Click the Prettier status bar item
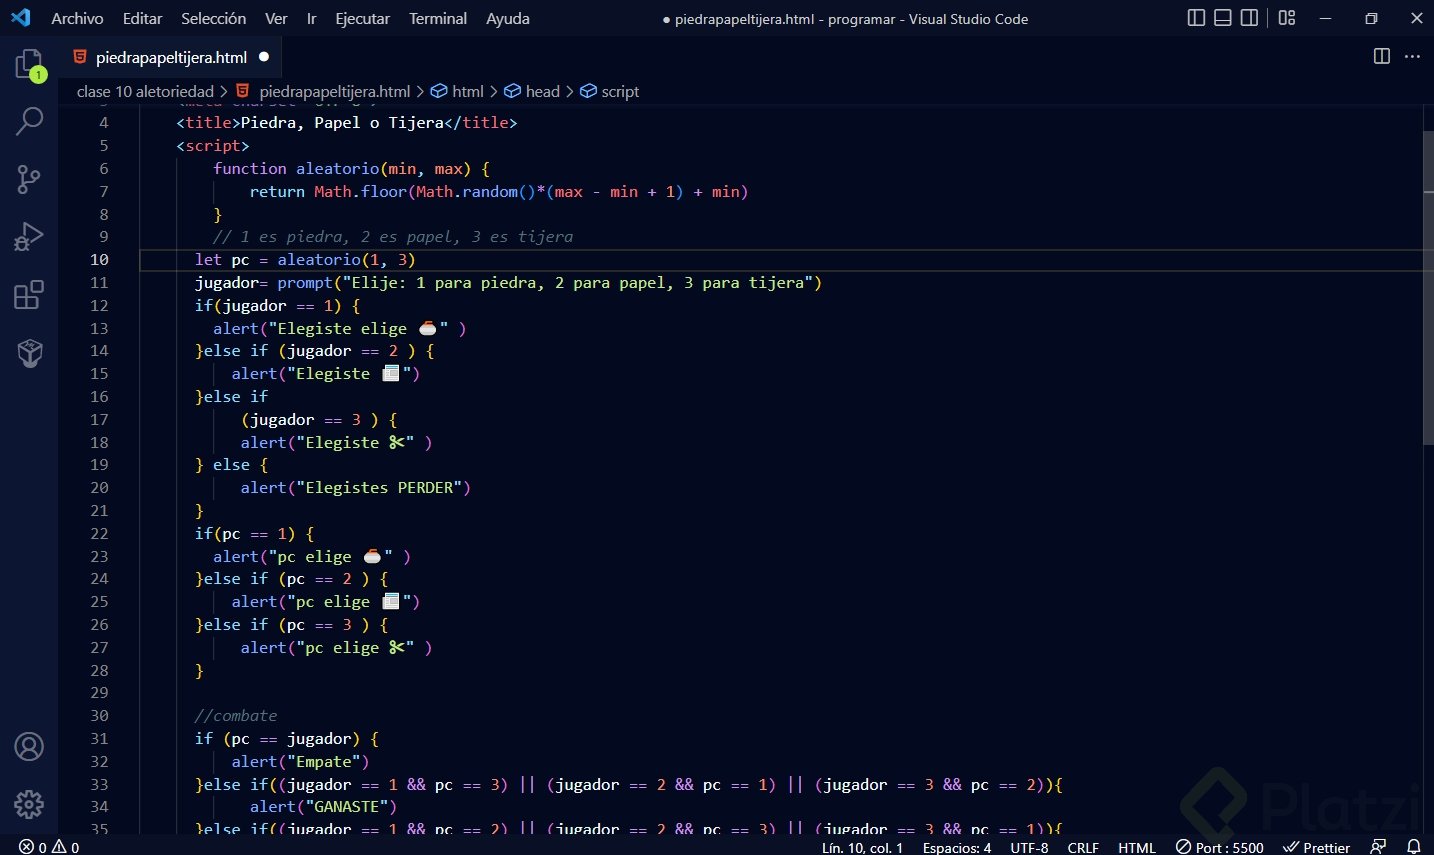Screen dimensions: 1434x855 1317,847
